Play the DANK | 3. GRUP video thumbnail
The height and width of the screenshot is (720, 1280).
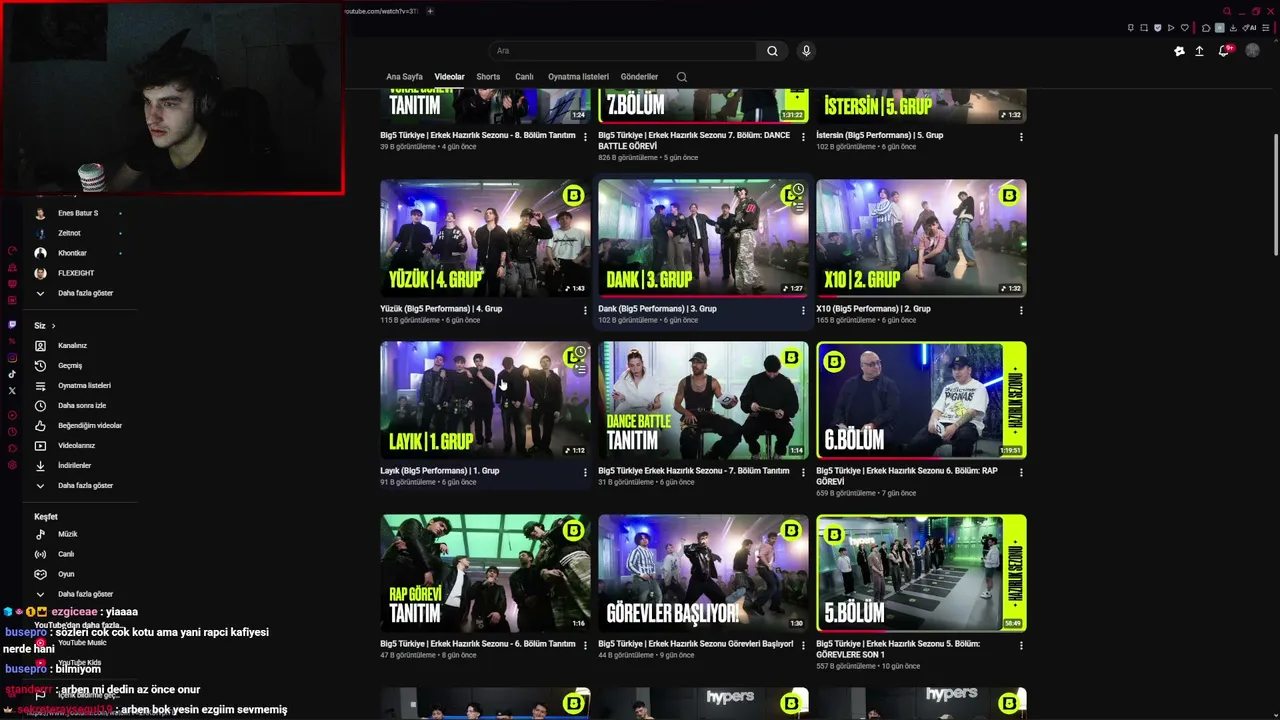pyautogui.click(x=703, y=238)
